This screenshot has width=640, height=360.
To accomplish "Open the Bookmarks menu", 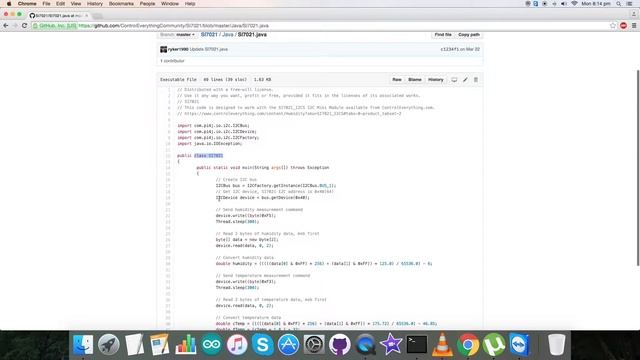I will (x=121, y=4).
